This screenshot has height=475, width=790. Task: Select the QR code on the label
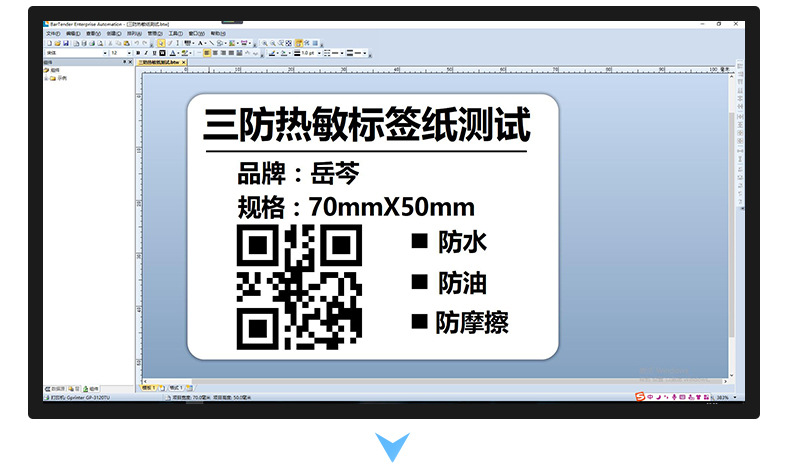299,287
